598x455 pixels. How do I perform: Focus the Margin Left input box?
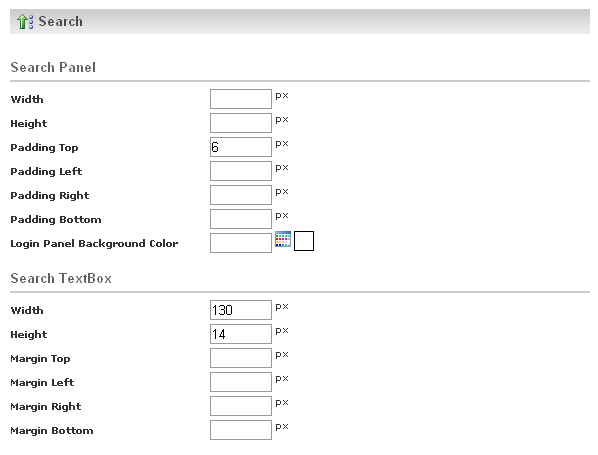pyautogui.click(x=241, y=382)
